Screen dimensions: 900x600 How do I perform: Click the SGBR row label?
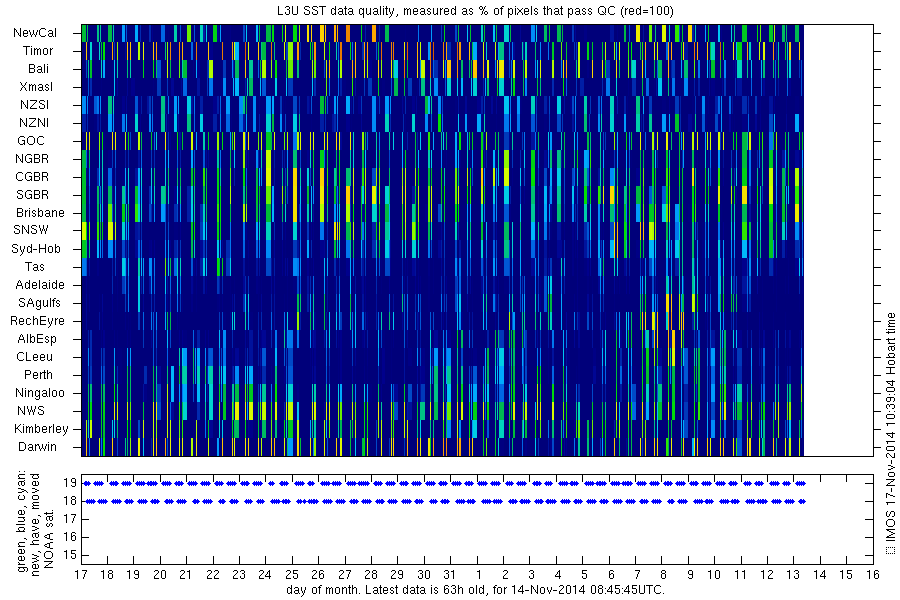(x=32, y=195)
